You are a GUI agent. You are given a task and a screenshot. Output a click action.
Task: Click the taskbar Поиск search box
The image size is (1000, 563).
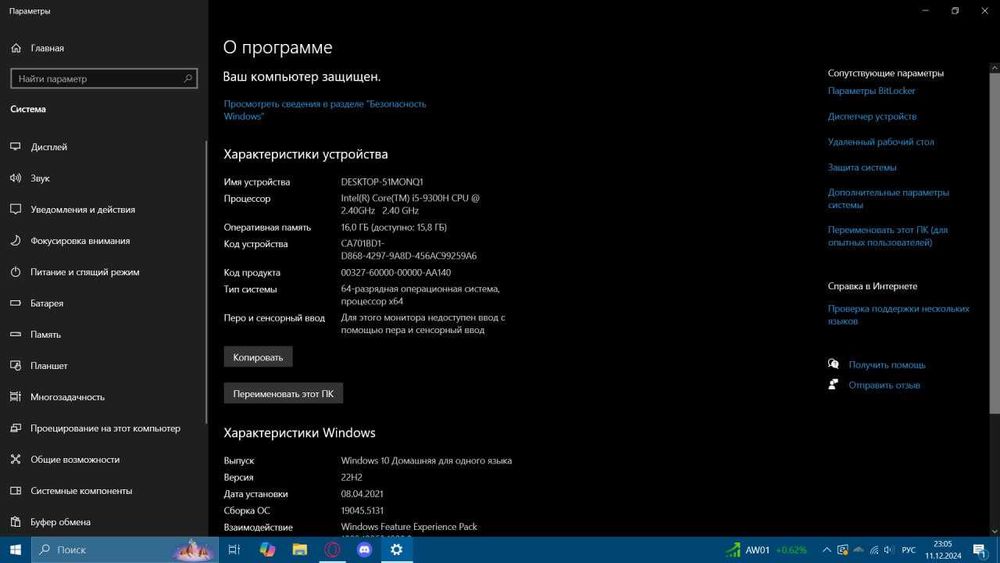pos(125,550)
